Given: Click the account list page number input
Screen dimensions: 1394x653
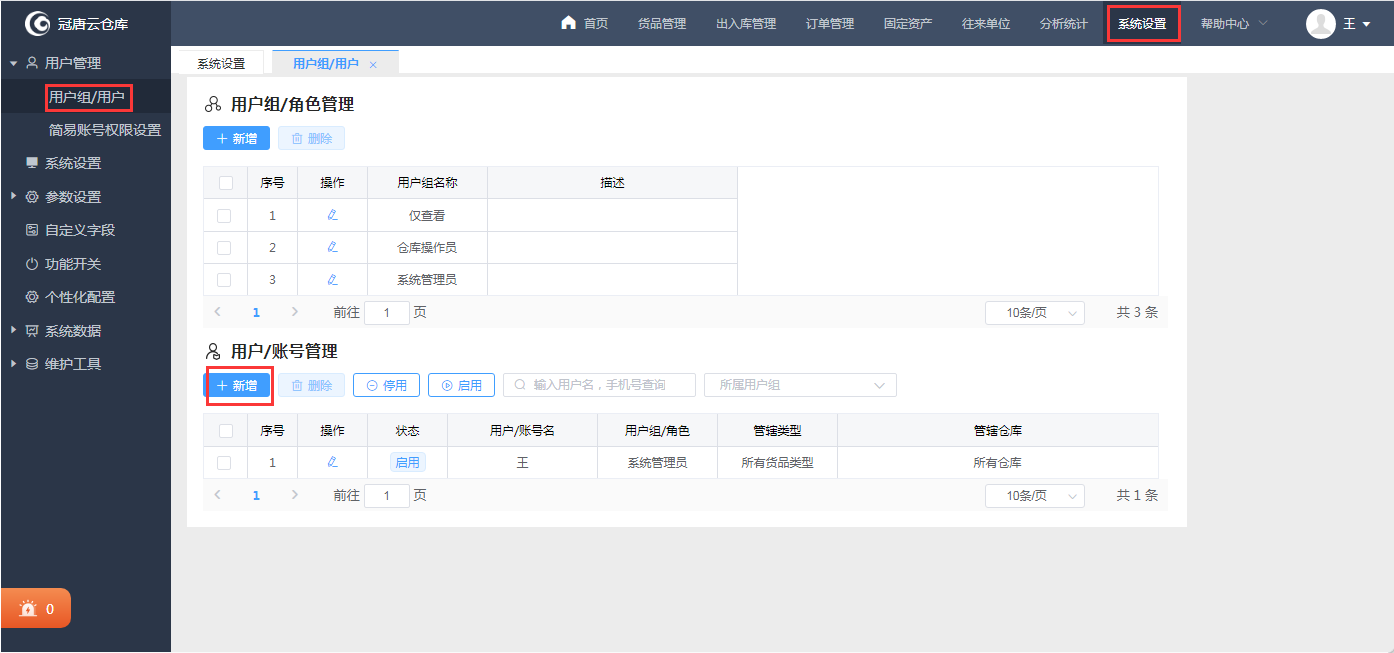Looking at the screenshot, I should [387, 494].
